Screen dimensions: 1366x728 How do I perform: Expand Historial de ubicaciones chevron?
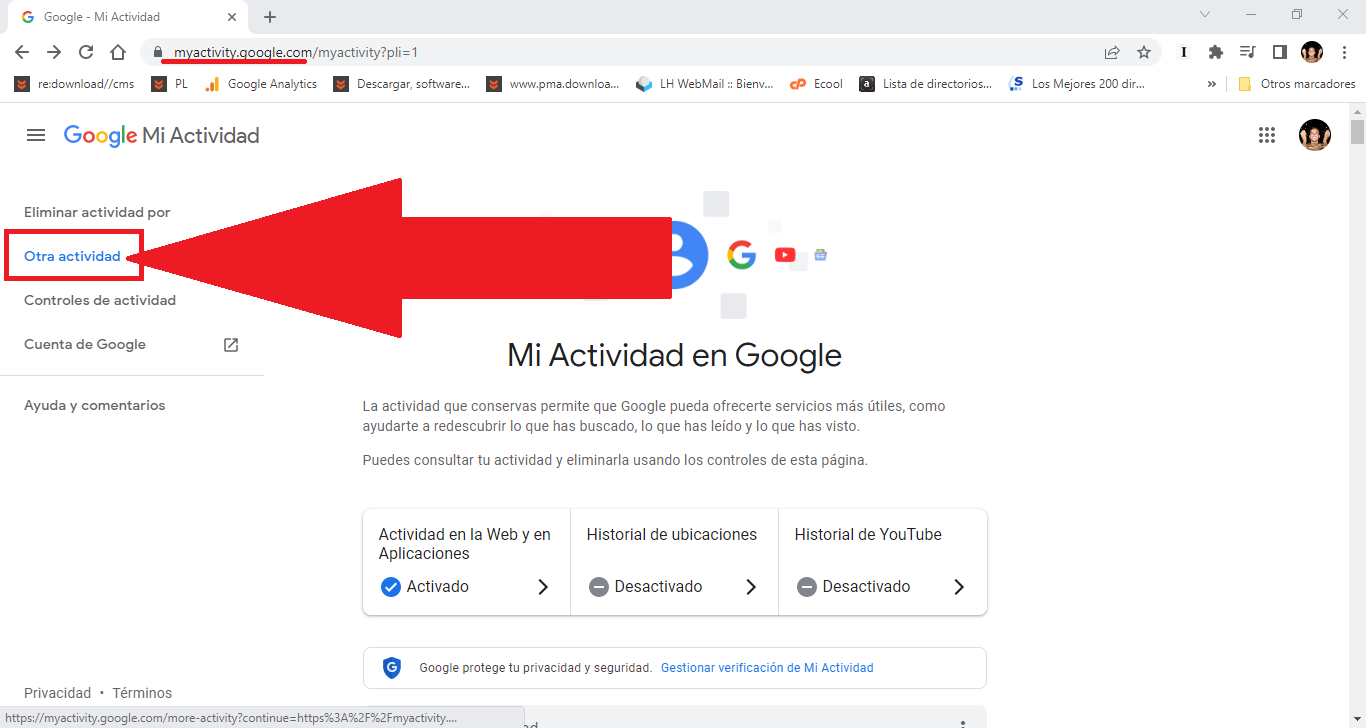click(x=751, y=587)
